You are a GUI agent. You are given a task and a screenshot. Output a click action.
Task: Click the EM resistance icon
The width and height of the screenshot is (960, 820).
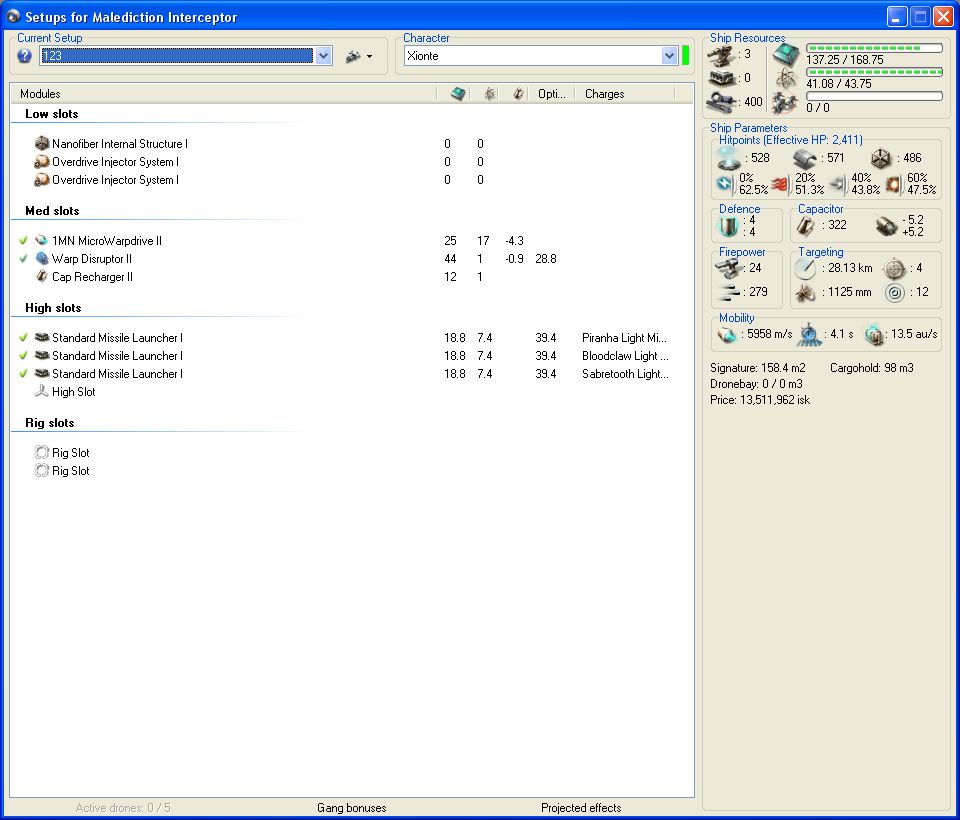pyautogui.click(x=726, y=183)
